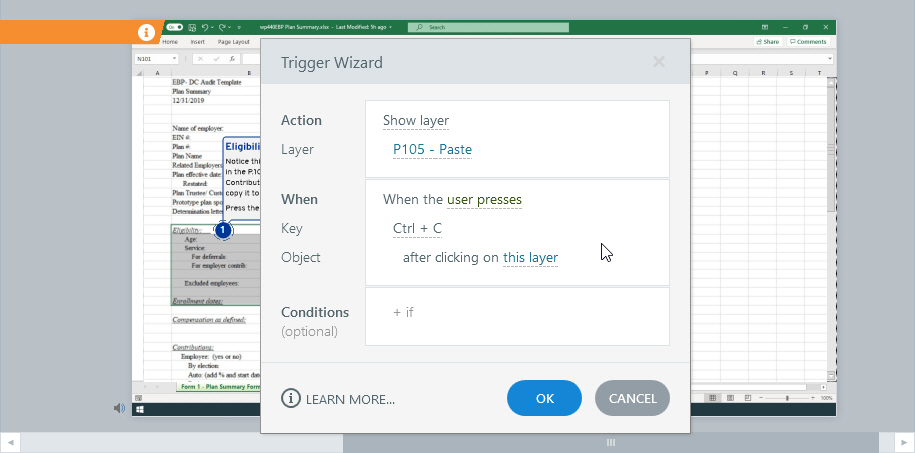Click the Insert Function fx icon
915x453 pixels.
click(232, 59)
